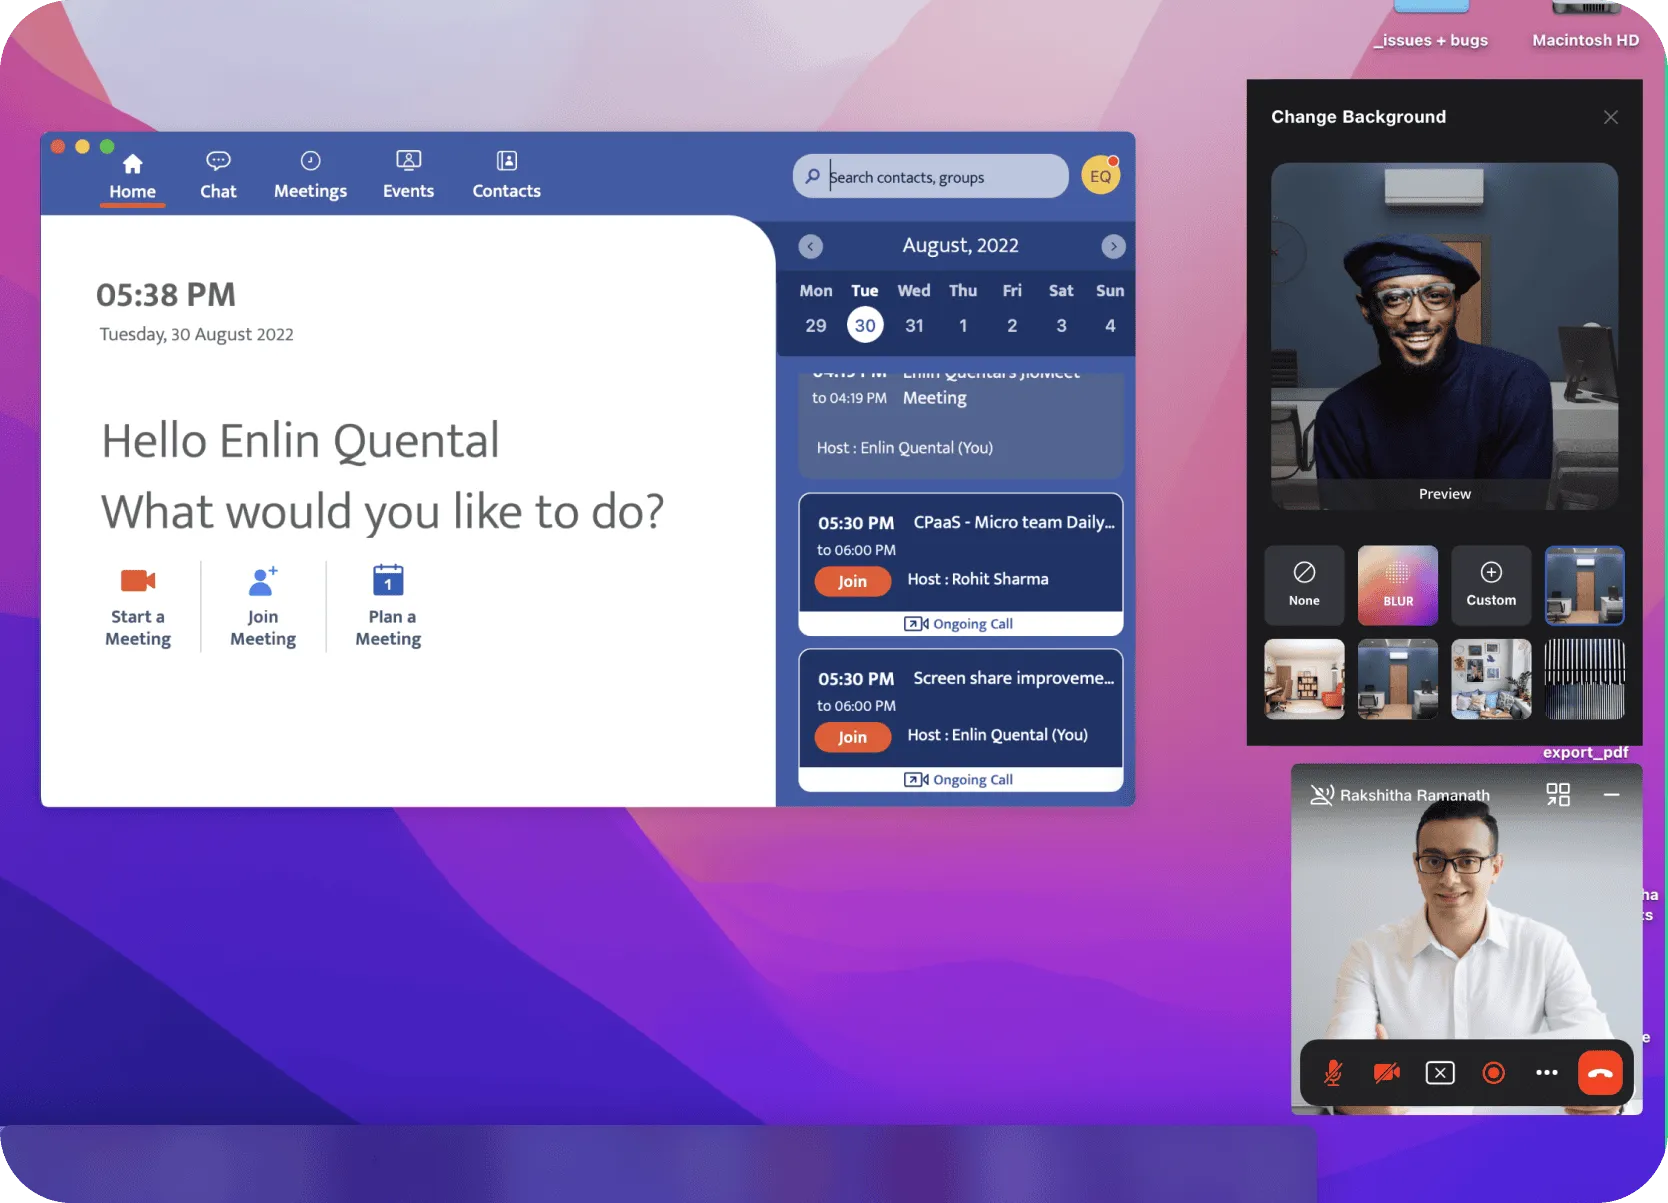Click the Search contacts, groups field
Image resolution: width=1668 pixels, height=1203 pixels.
pyautogui.click(x=940, y=177)
